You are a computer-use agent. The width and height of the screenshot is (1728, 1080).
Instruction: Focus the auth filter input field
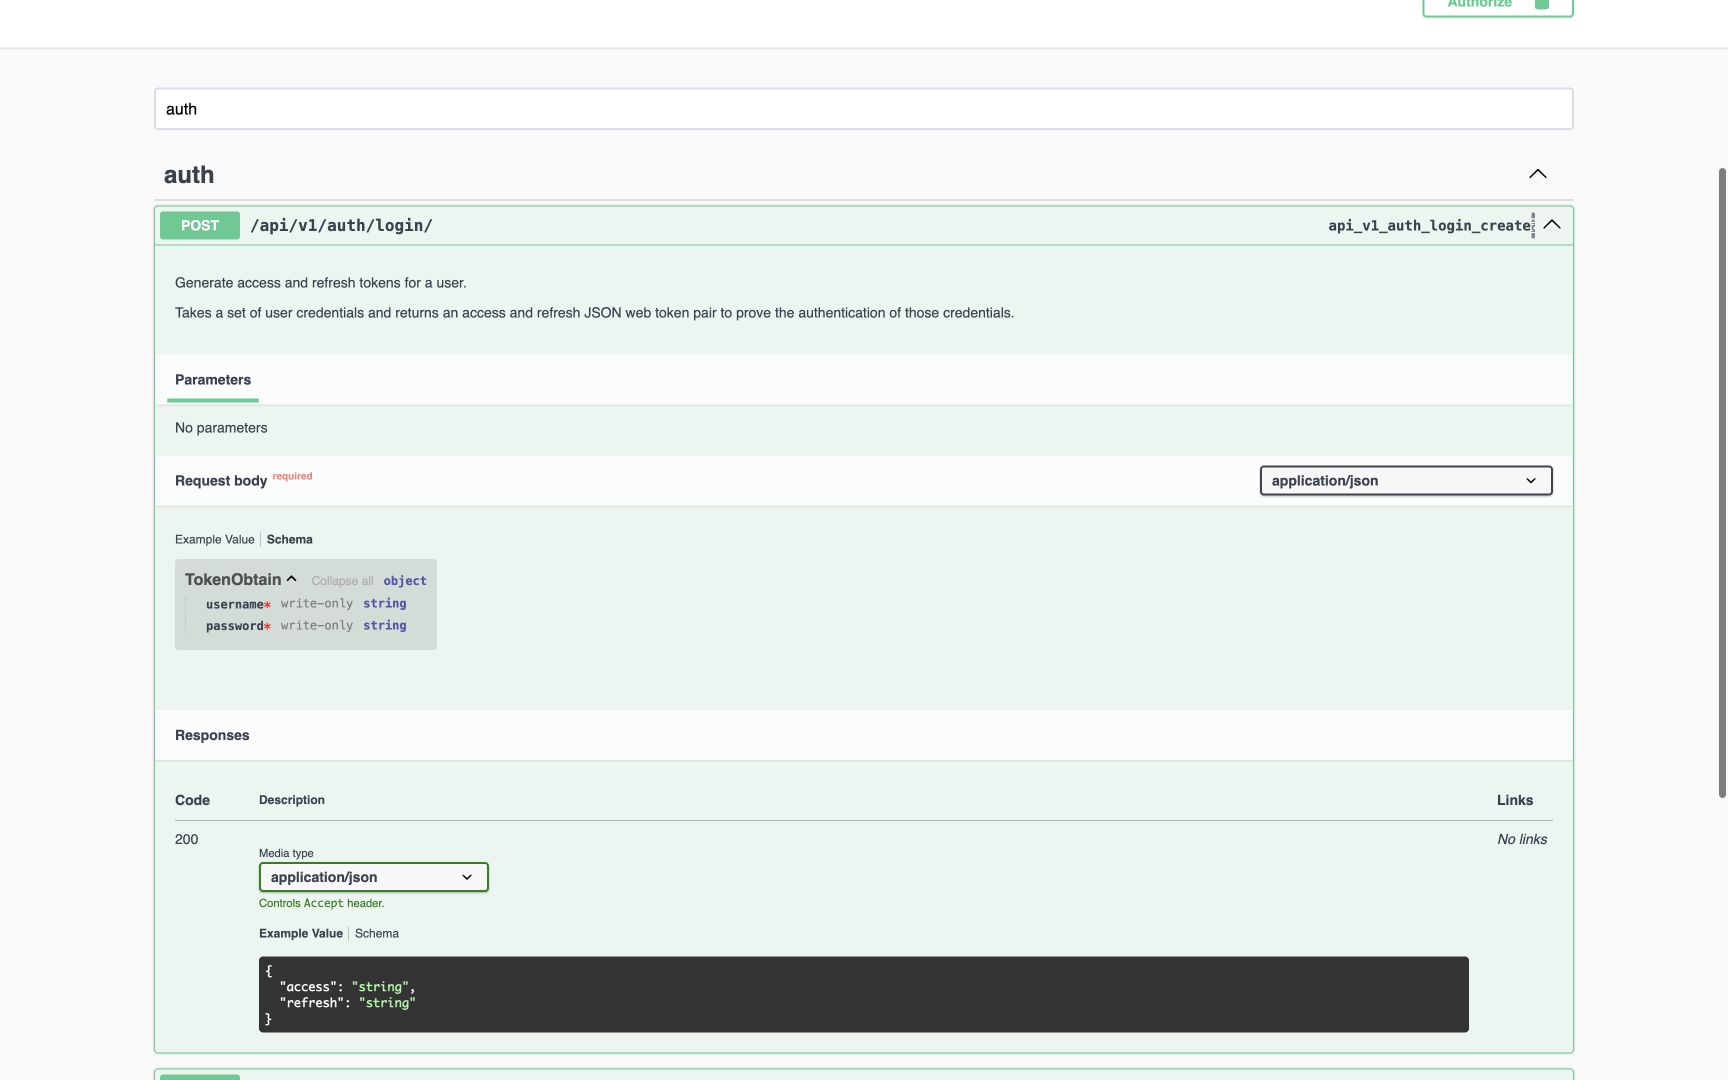(863, 109)
